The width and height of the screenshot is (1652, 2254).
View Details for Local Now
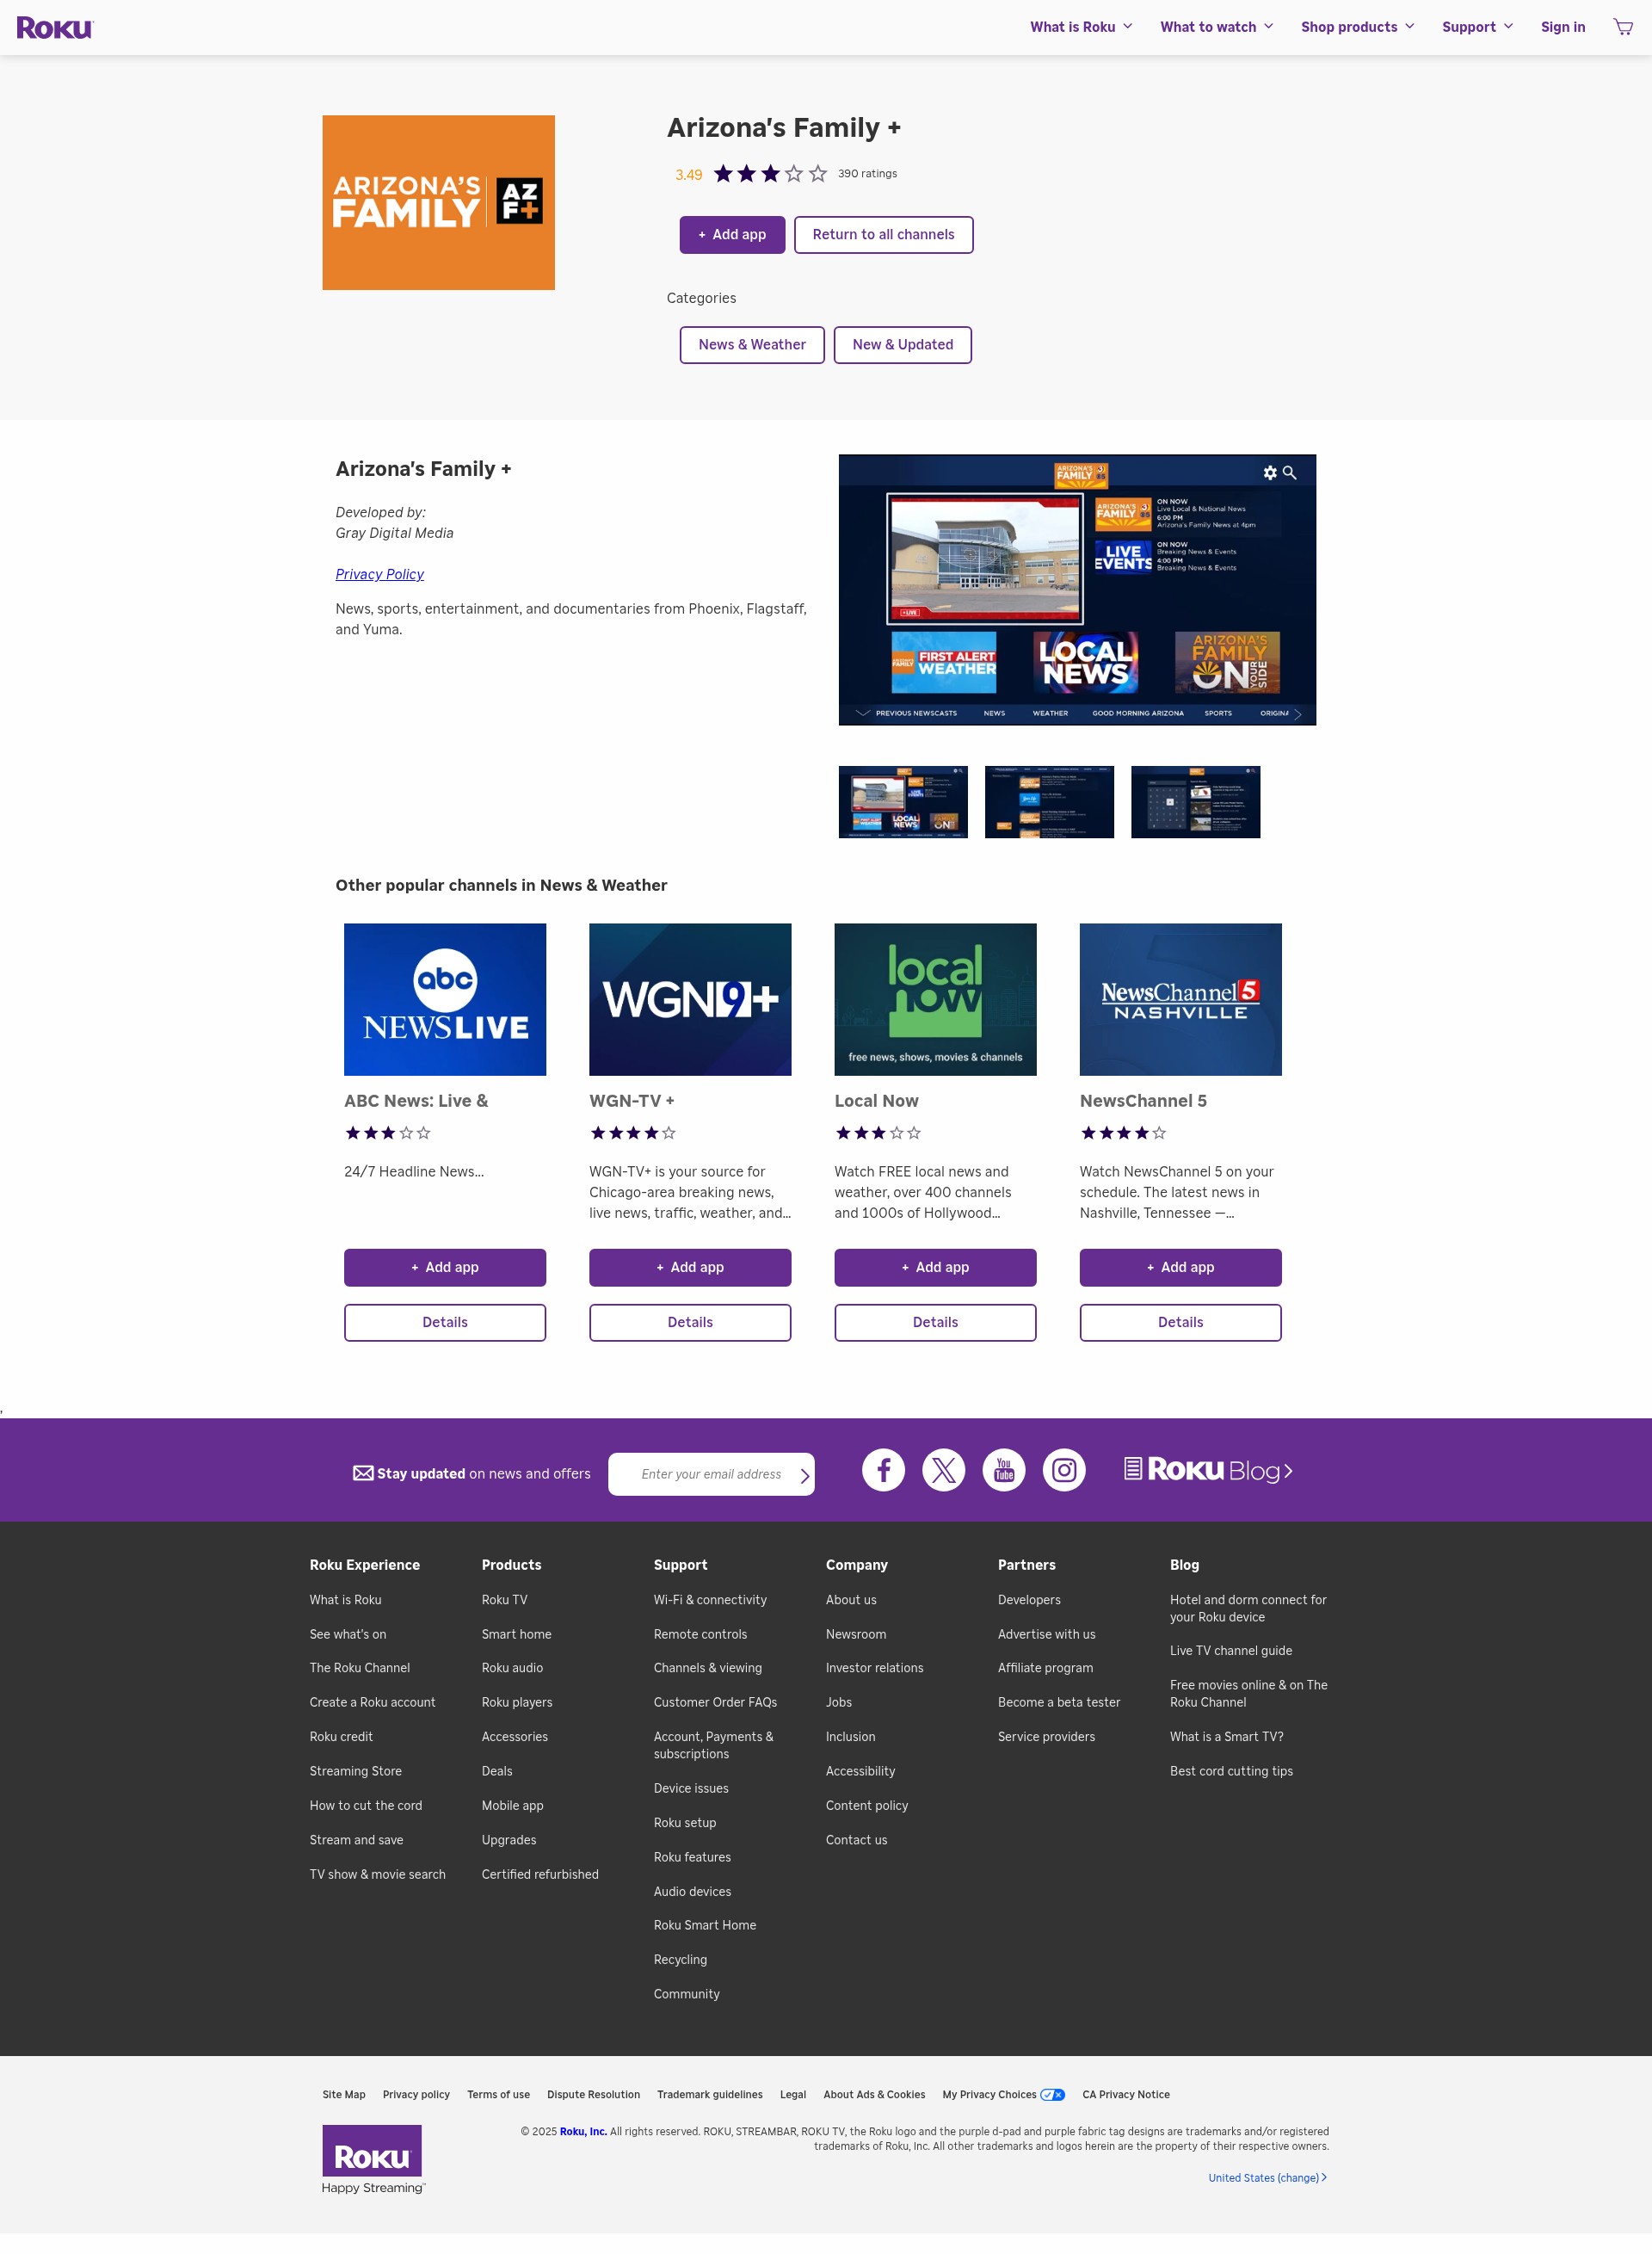pyautogui.click(x=935, y=1323)
